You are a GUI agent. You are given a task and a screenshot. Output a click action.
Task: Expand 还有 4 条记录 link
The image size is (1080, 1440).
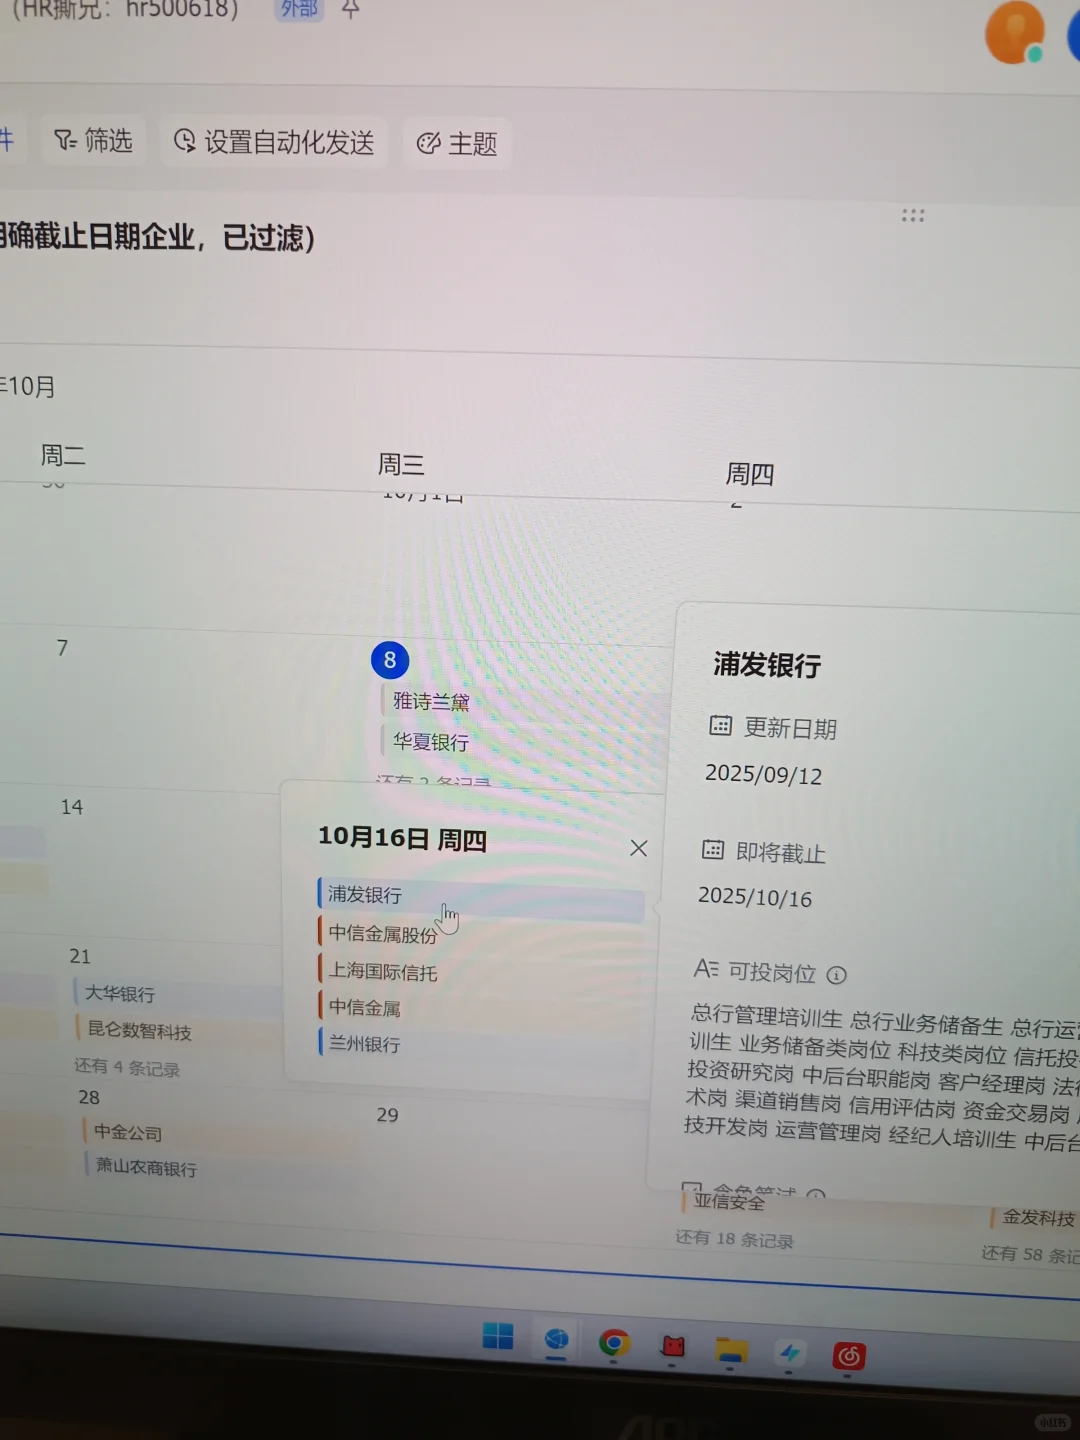127,1067
